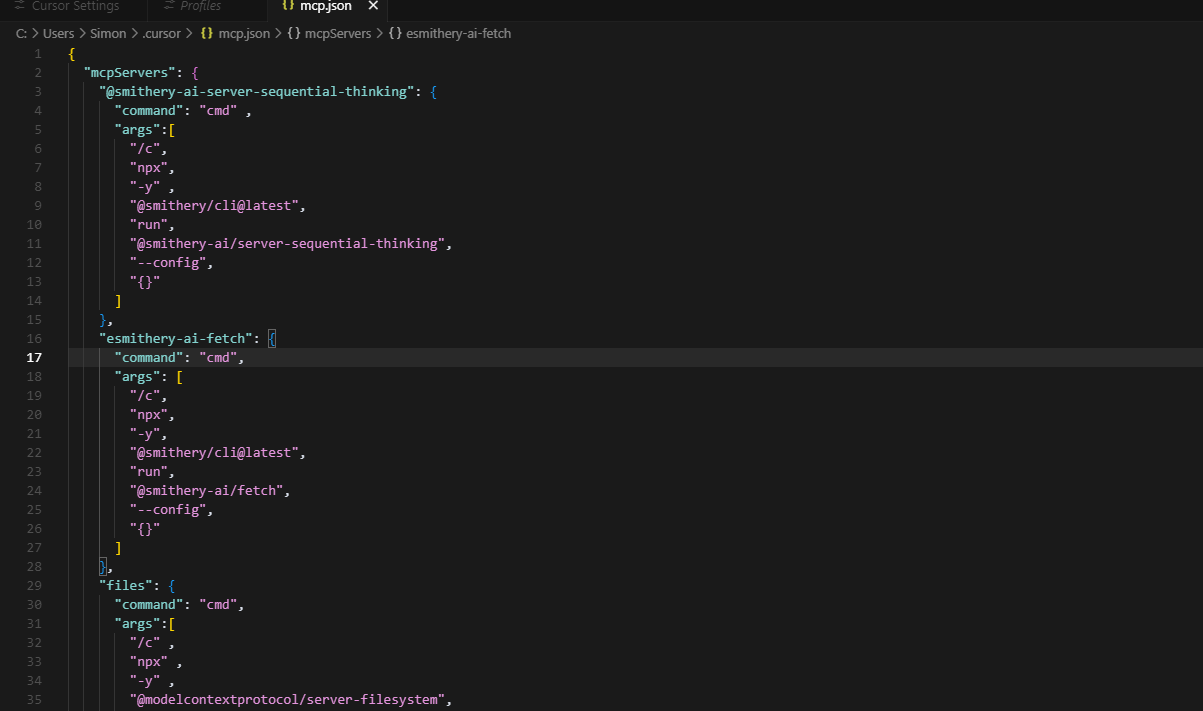The height and width of the screenshot is (711, 1203).
Task: Click "--config" string on line 12
Action: pyautogui.click(x=168, y=262)
